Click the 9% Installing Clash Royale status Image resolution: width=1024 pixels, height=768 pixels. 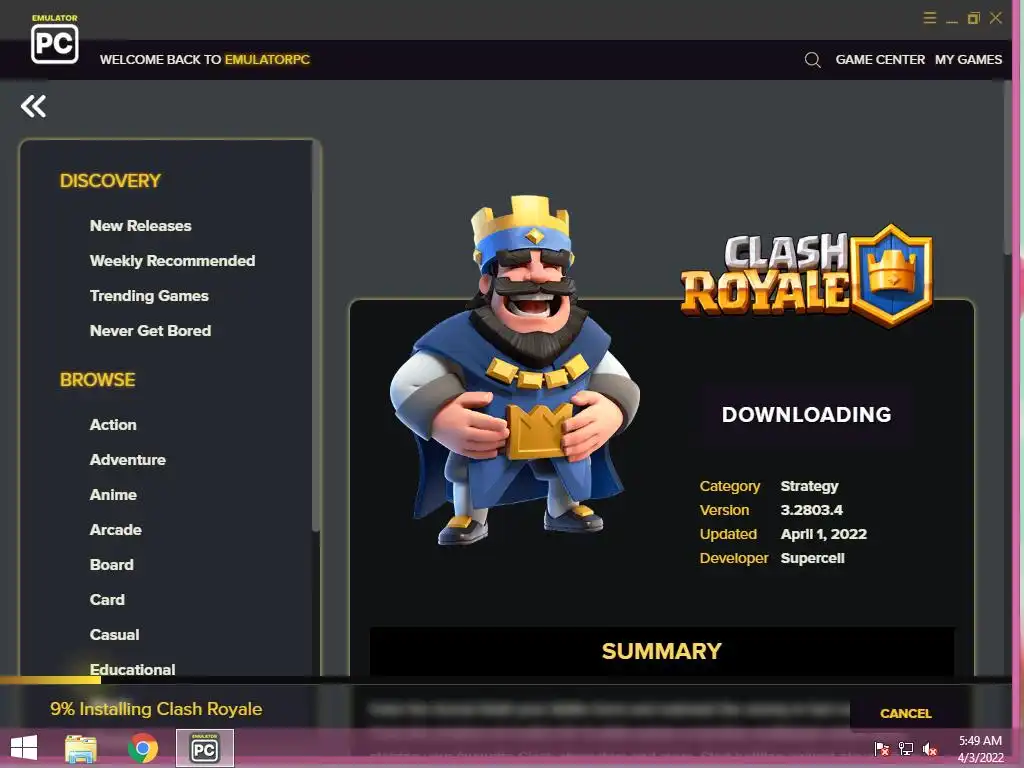156,709
